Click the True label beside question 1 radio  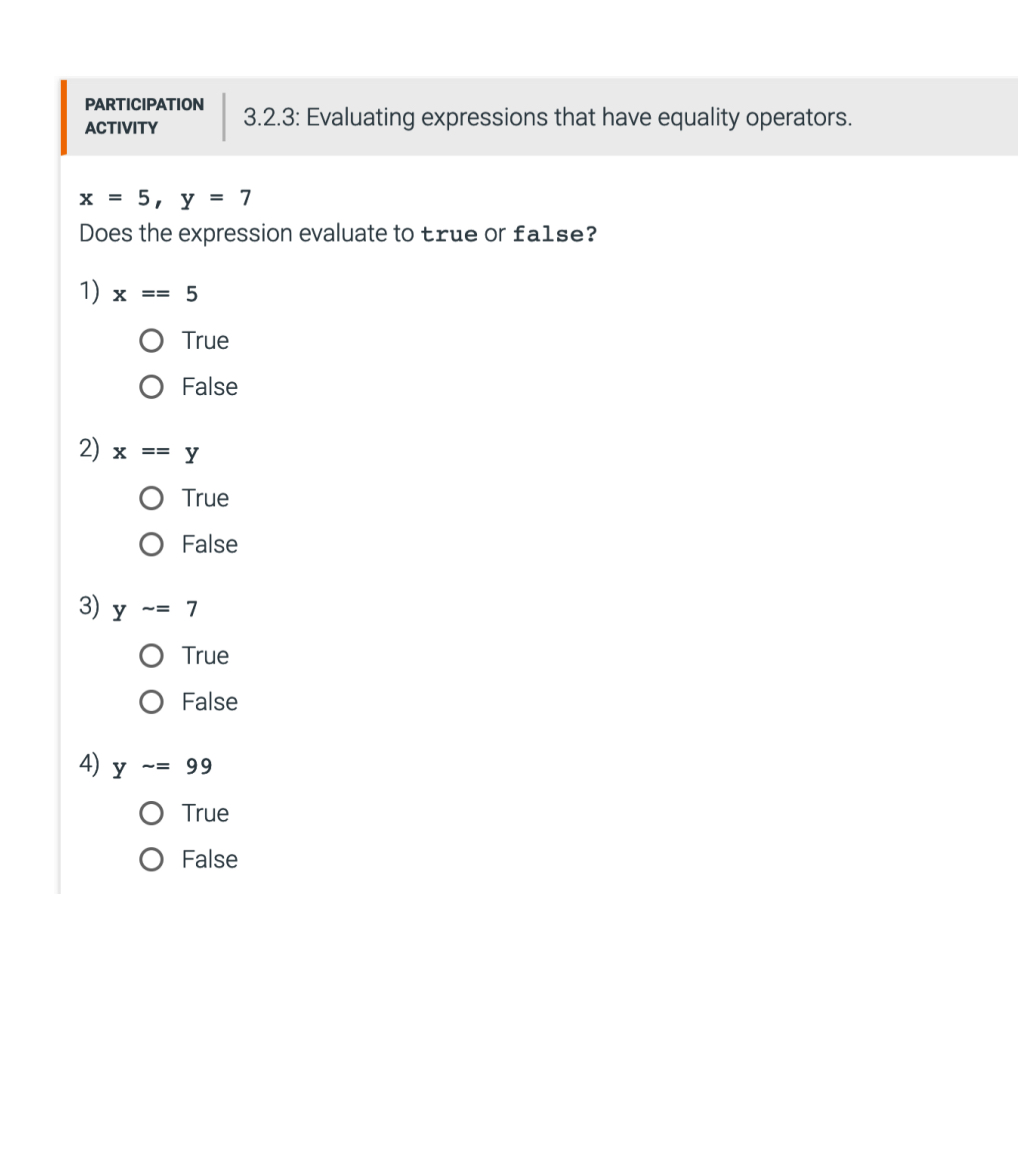[x=205, y=340]
